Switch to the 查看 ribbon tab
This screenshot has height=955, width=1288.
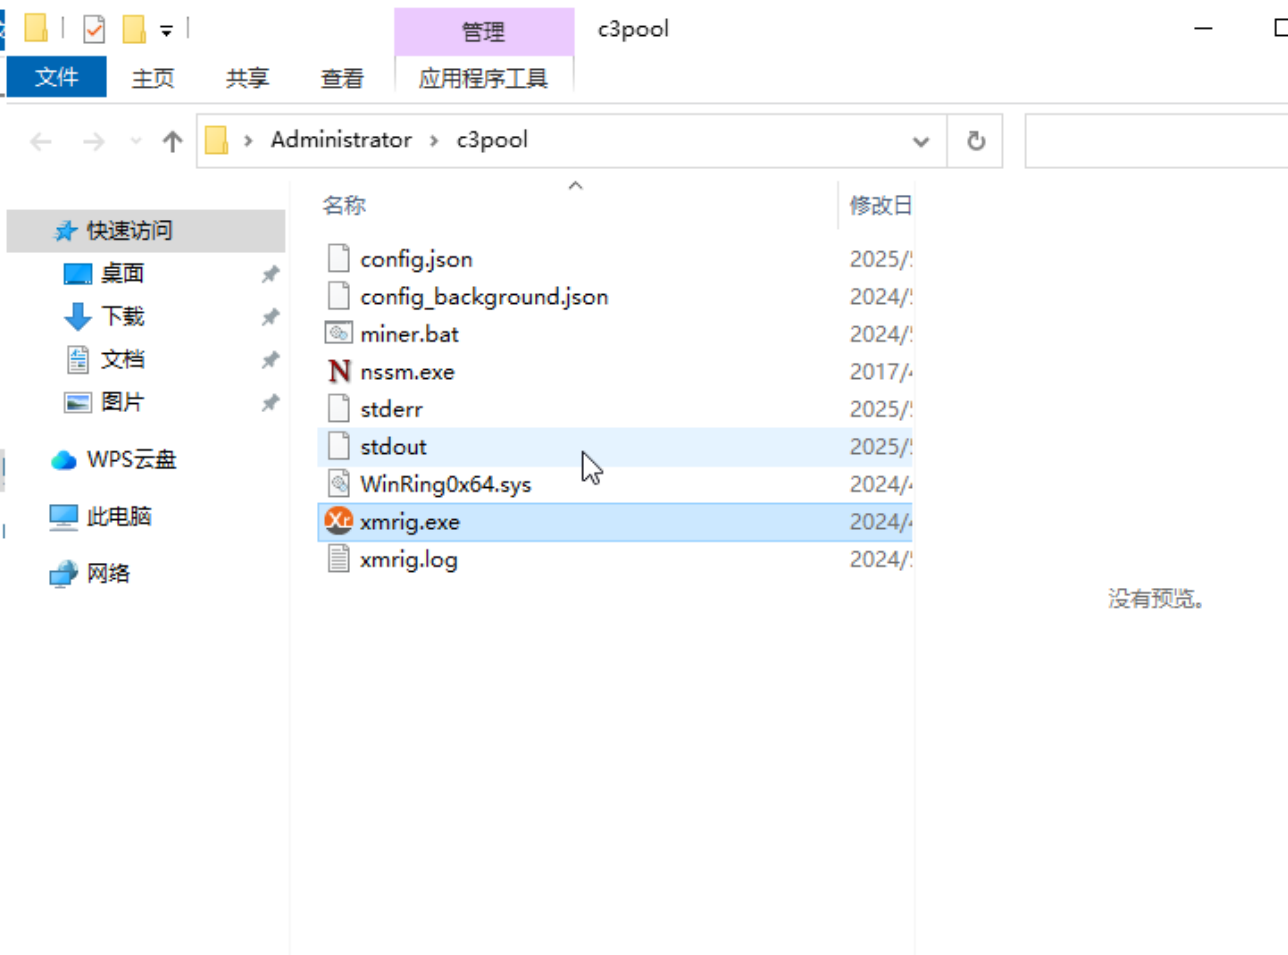click(x=342, y=78)
